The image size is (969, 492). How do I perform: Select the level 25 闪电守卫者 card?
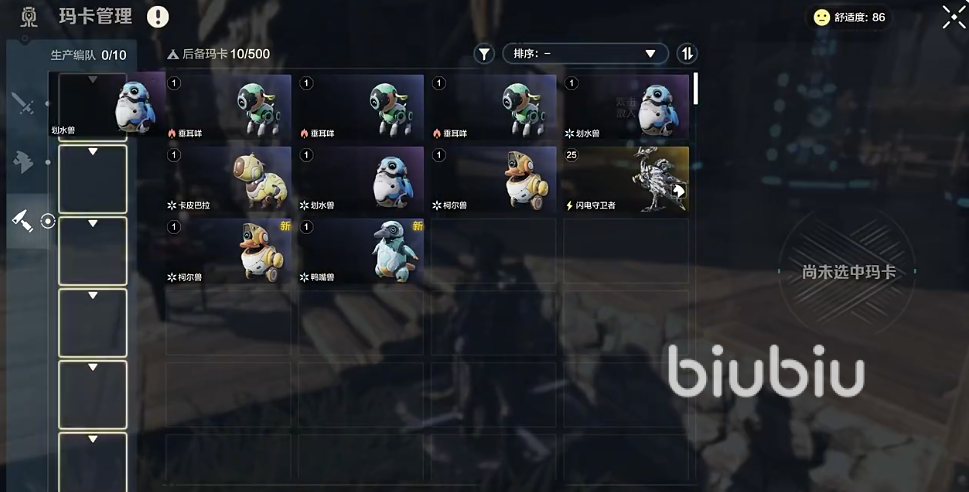coord(626,179)
